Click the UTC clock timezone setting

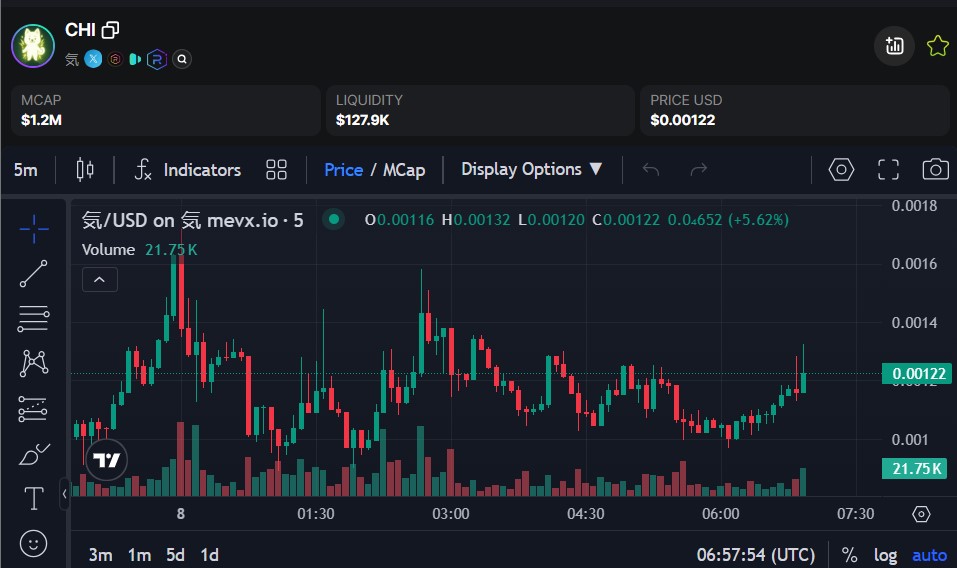(x=755, y=555)
